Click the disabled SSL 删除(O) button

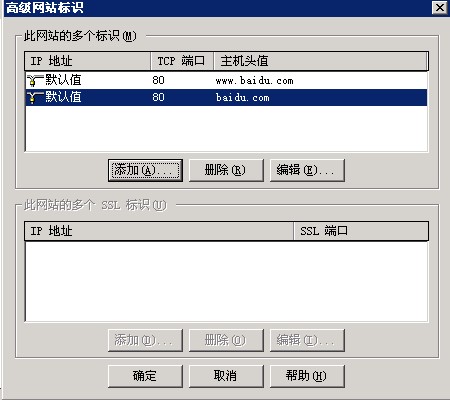point(226,340)
